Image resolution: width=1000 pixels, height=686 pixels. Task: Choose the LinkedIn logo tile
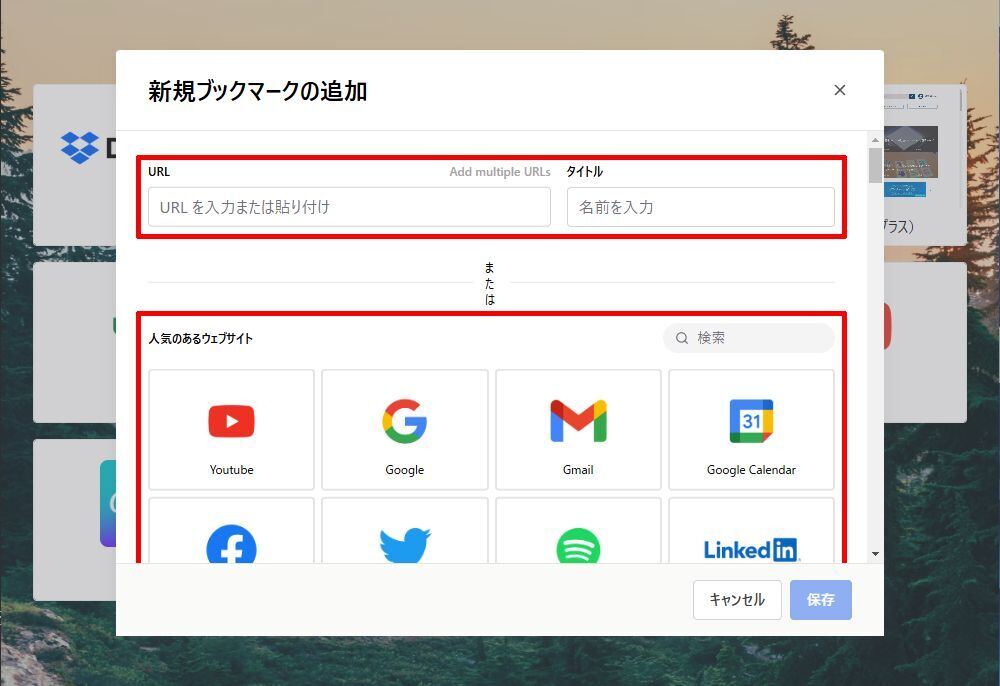751,530
